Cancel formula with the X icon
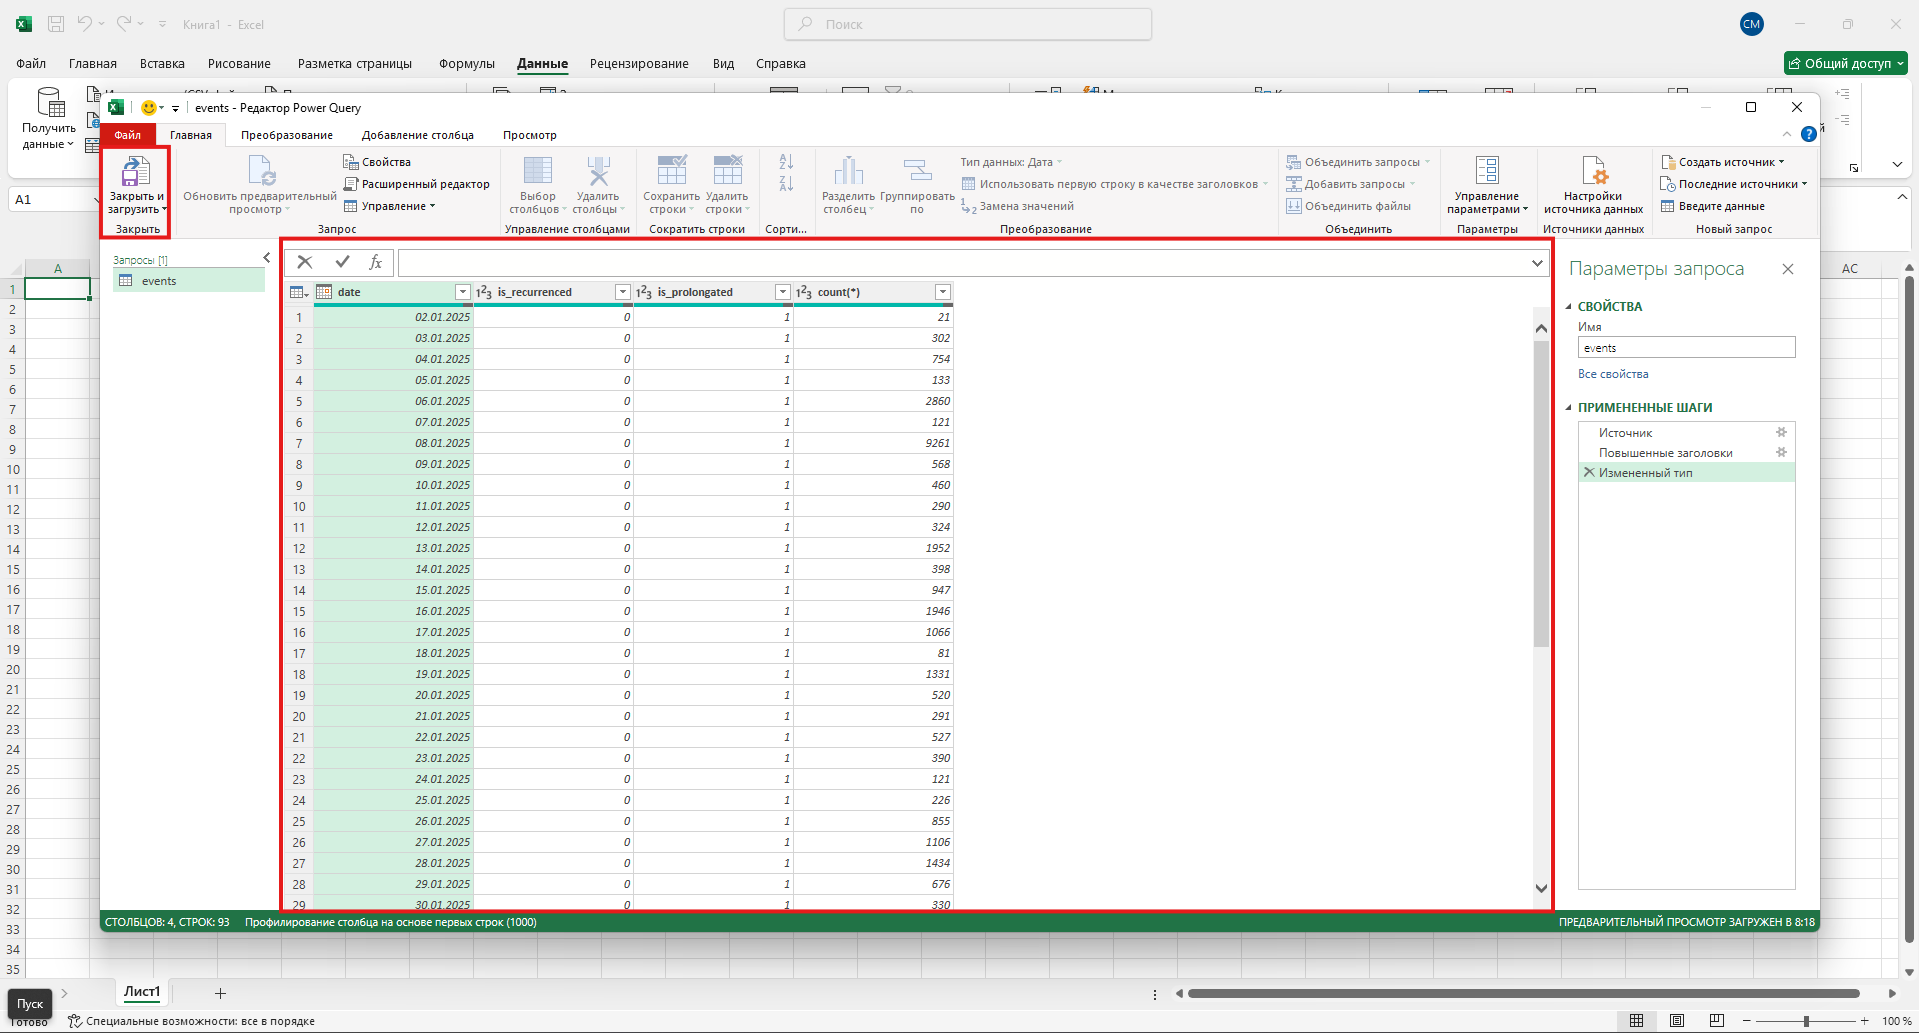The width and height of the screenshot is (1919, 1033). [x=305, y=262]
